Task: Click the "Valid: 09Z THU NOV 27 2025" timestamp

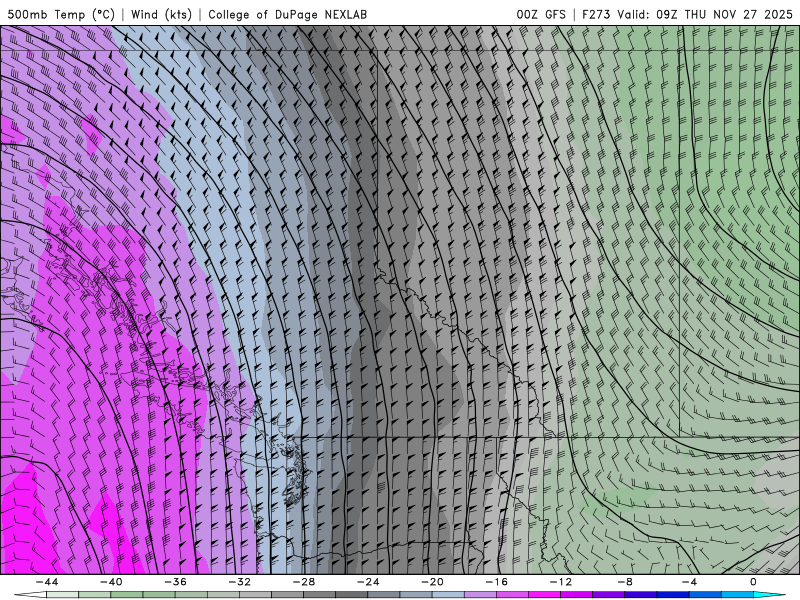Action: 705,14
